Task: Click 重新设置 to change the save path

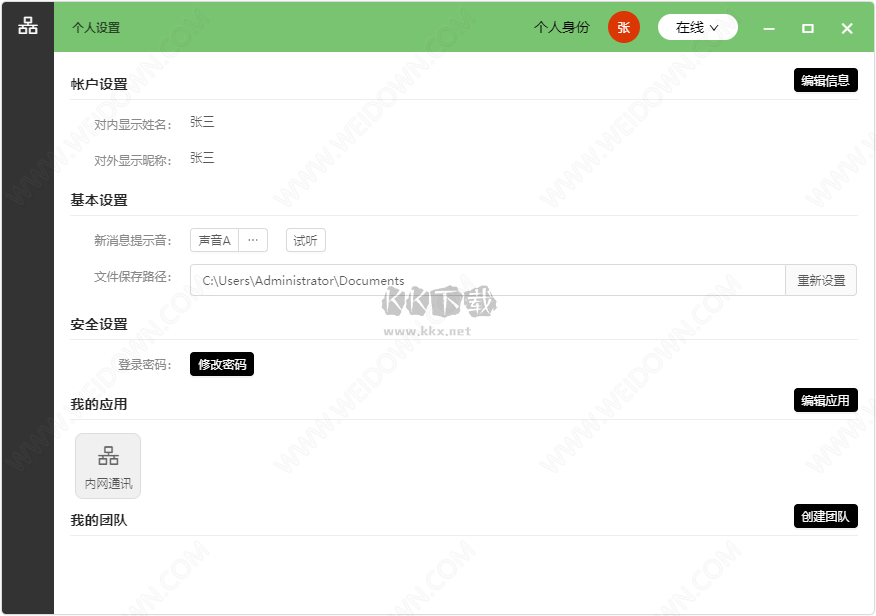Action: coord(823,280)
